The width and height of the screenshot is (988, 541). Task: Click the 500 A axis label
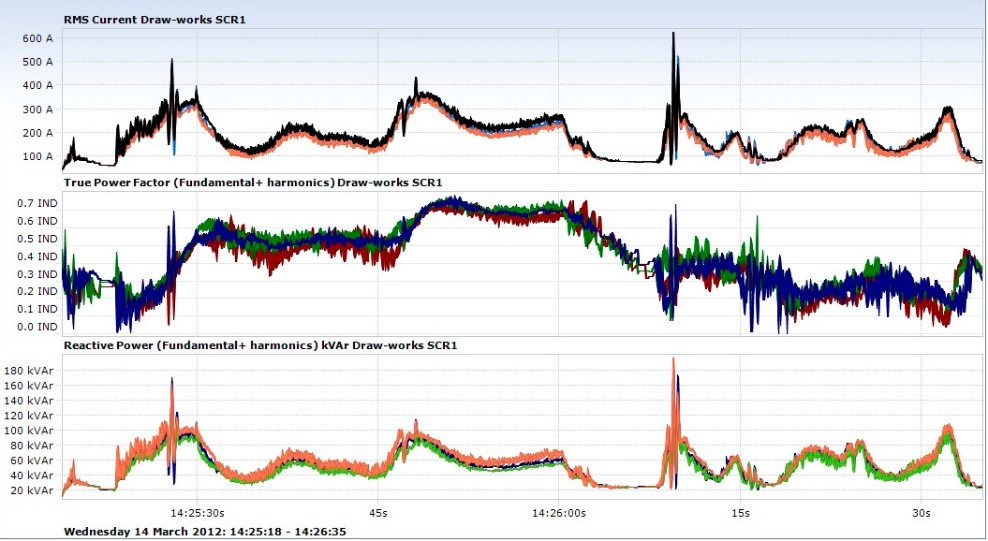point(38,62)
